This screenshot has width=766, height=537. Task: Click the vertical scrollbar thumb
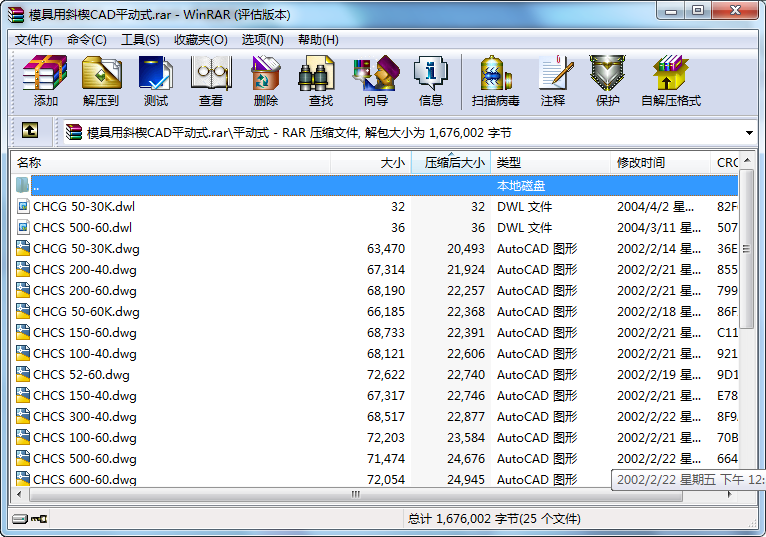tap(746, 249)
